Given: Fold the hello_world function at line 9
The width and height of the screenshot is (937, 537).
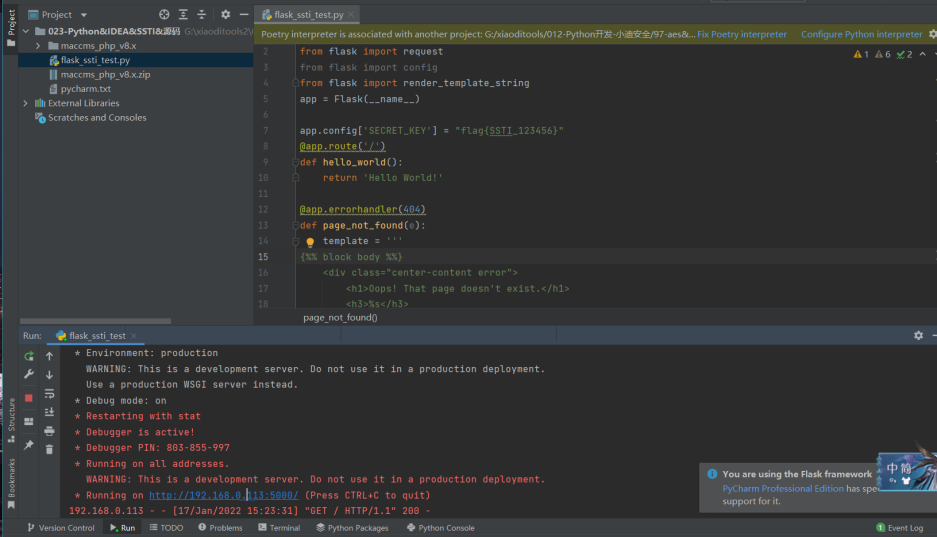Looking at the screenshot, I should tap(295, 162).
